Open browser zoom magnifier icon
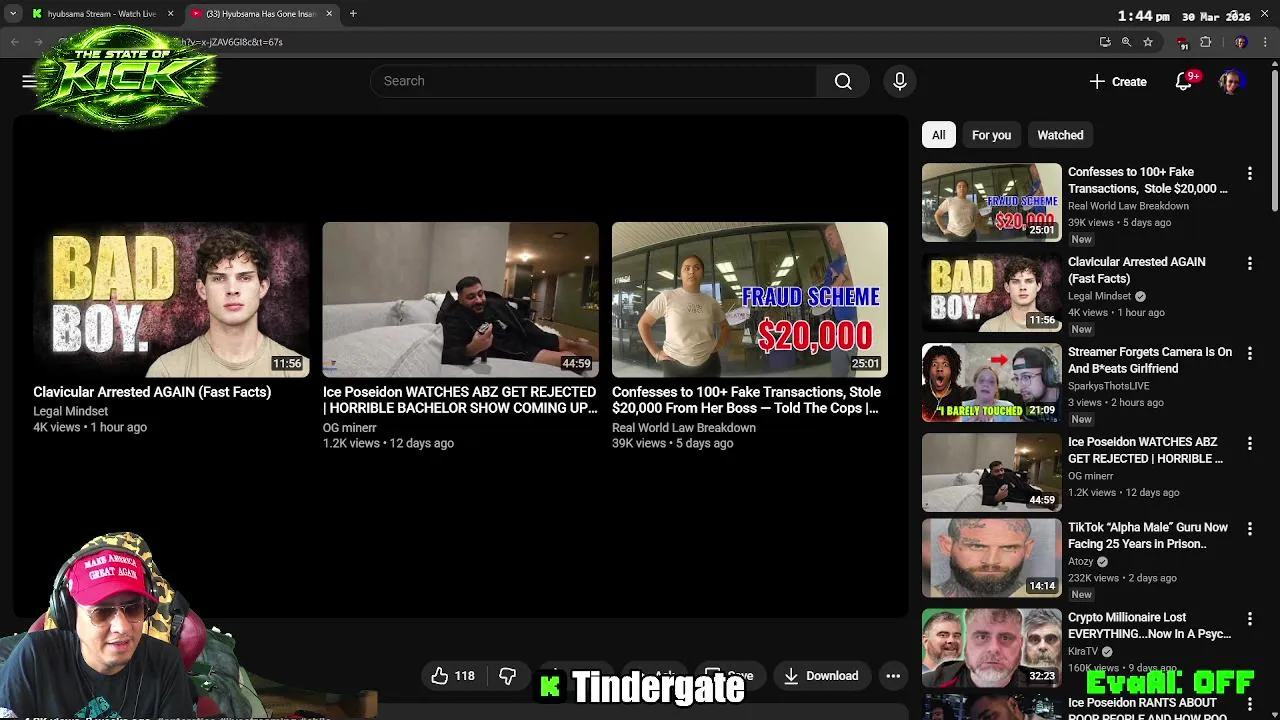Viewport: 1280px width, 720px height. 1126,42
